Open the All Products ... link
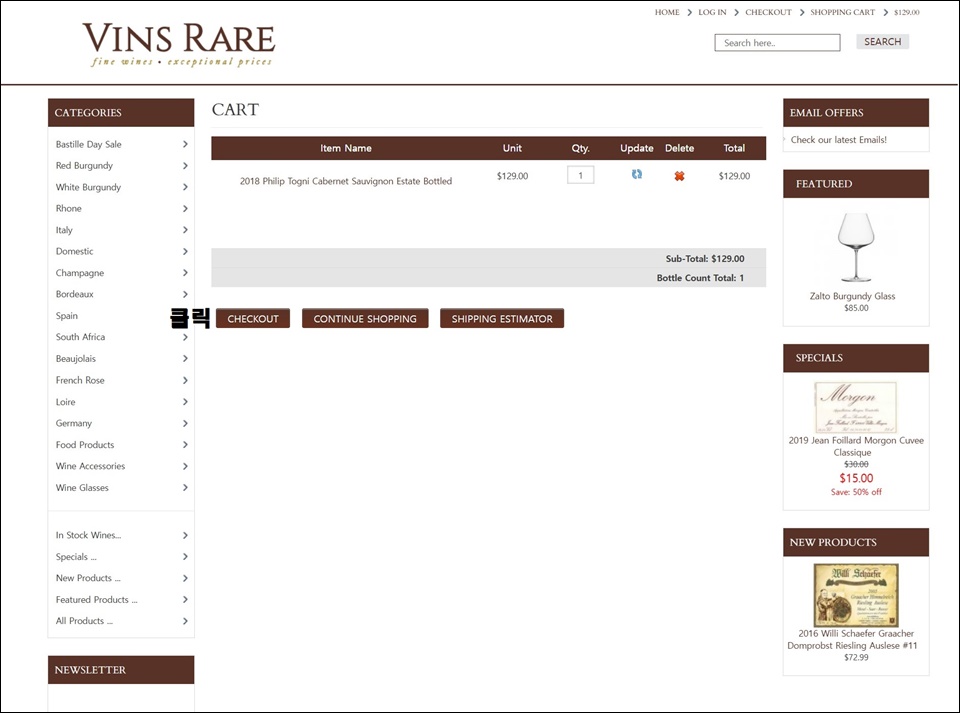960x713 pixels. tap(84, 621)
